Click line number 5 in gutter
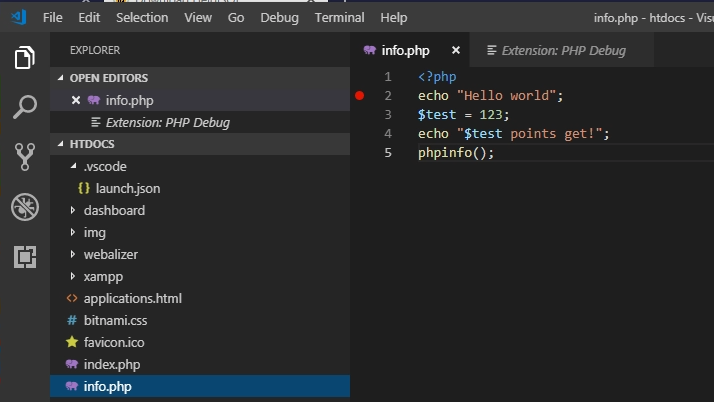 click(388, 153)
